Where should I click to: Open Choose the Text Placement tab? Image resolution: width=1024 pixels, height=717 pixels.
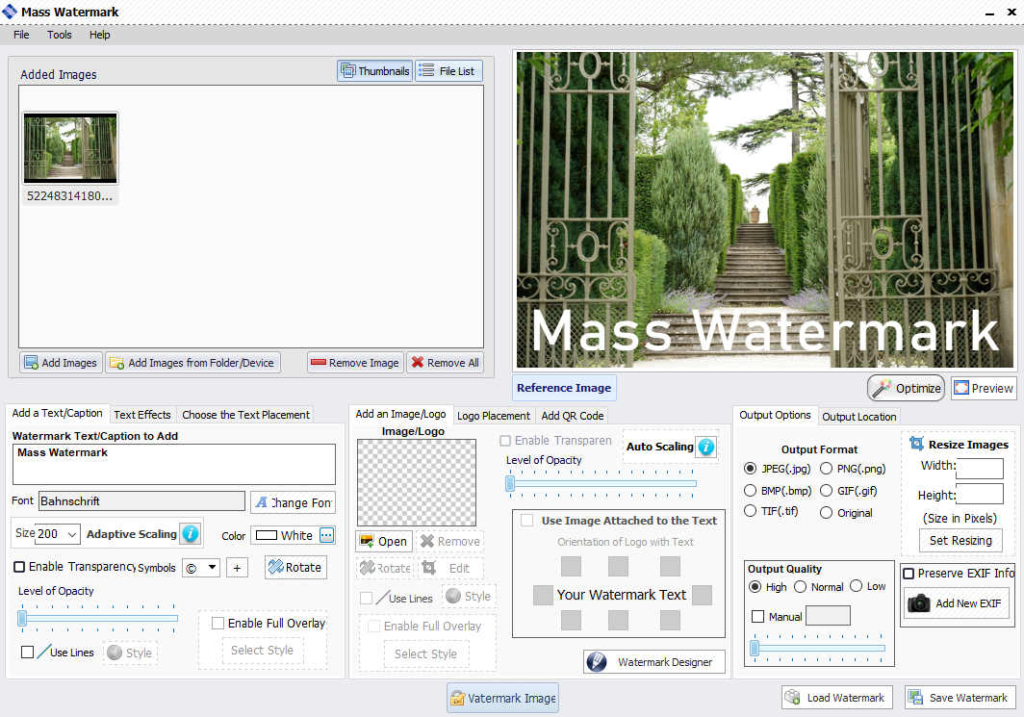click(246, 415)
